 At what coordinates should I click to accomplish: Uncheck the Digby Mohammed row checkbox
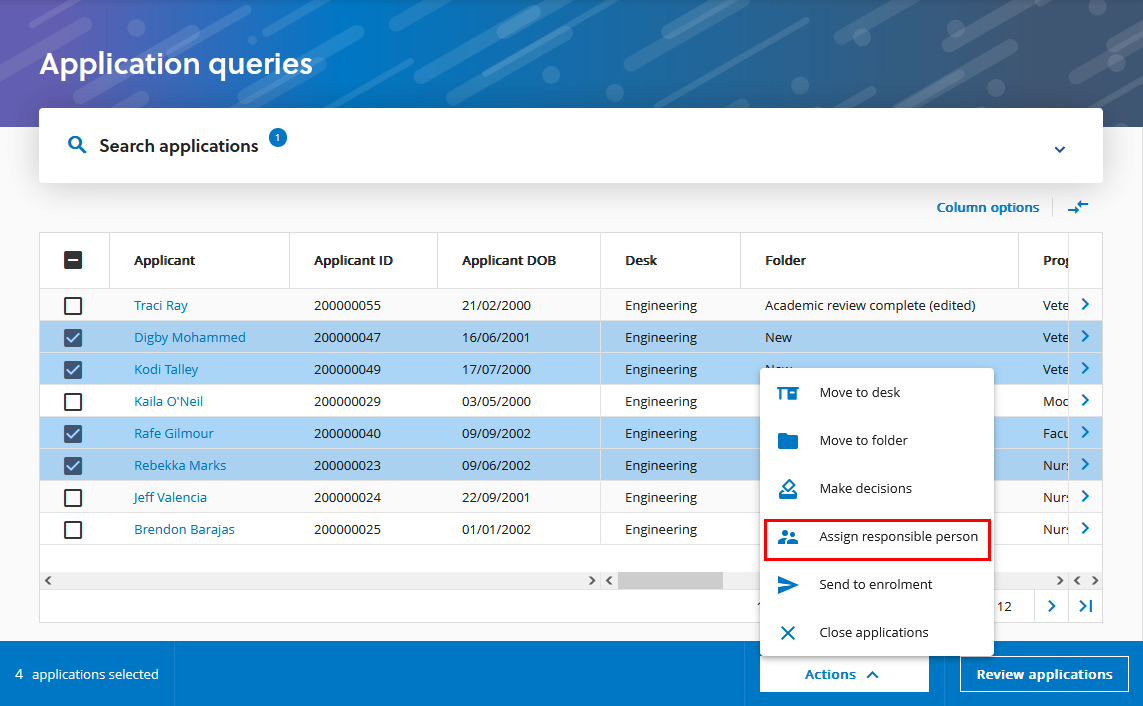[73, 338]
